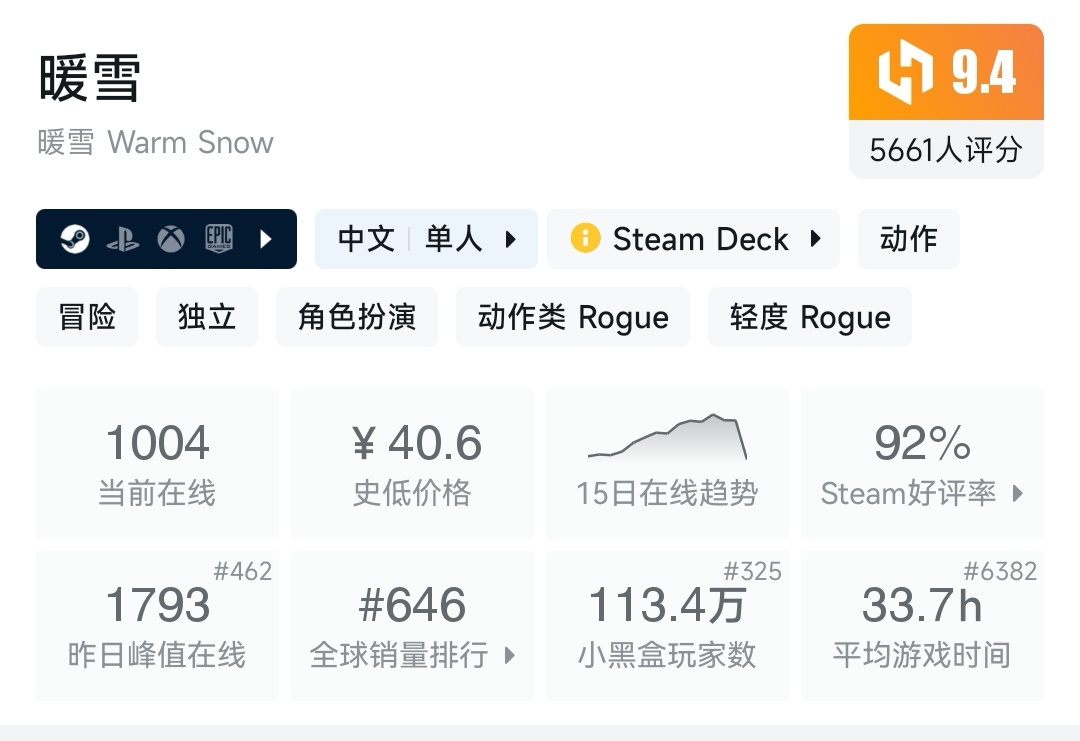This screenshot has width=1080, height=741.
Task: Toggle the 轻度 Rogue tag
Action: [810, 315]
